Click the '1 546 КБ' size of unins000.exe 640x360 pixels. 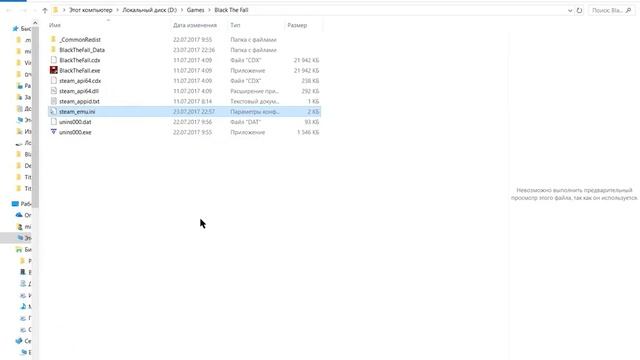tap(308, 132)
